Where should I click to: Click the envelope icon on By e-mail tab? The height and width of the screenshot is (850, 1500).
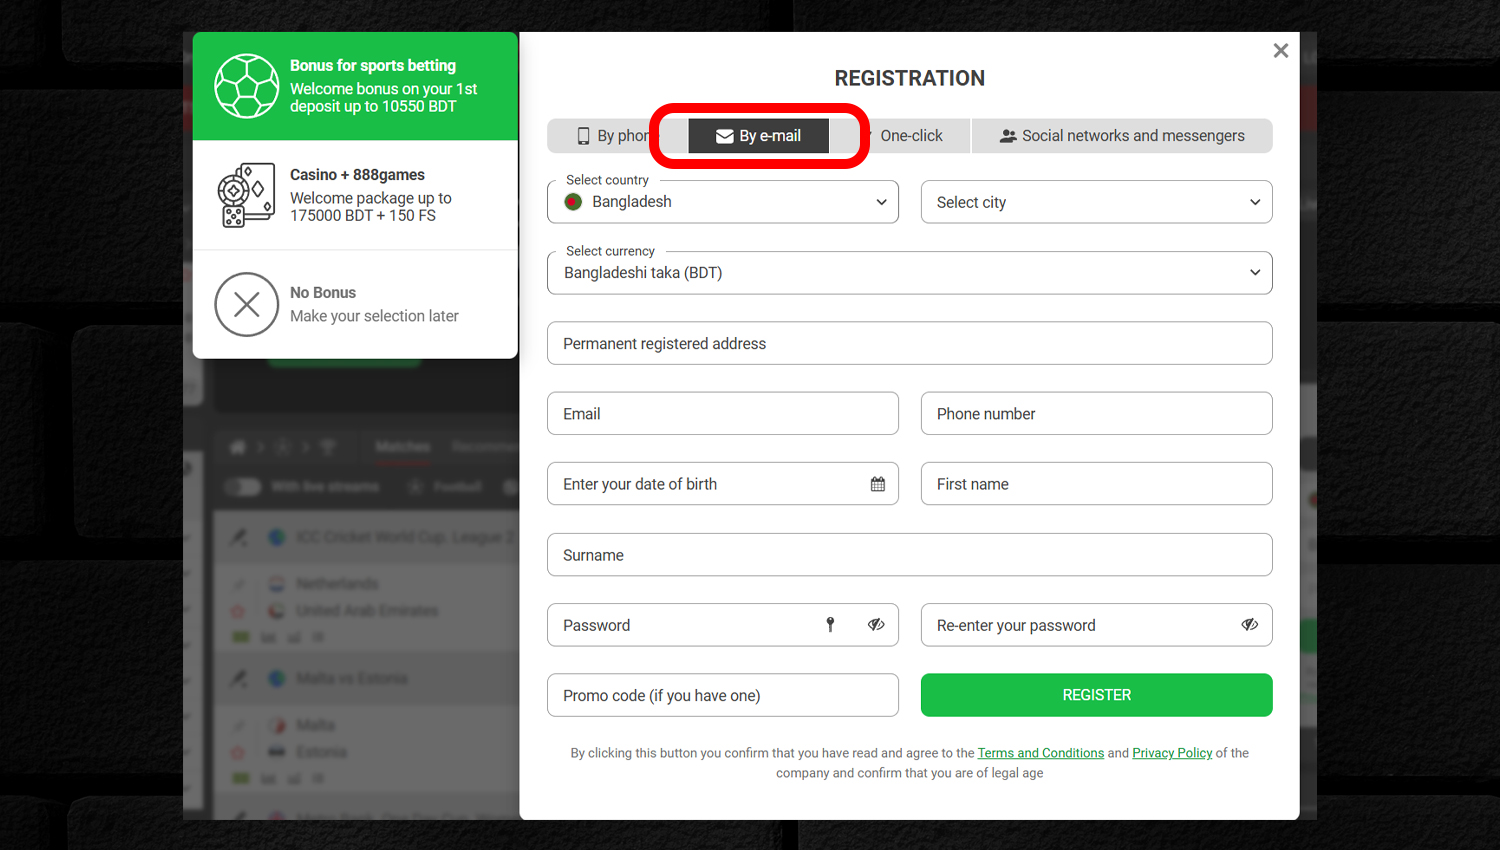pyautogui.click(x=725, y=136)
